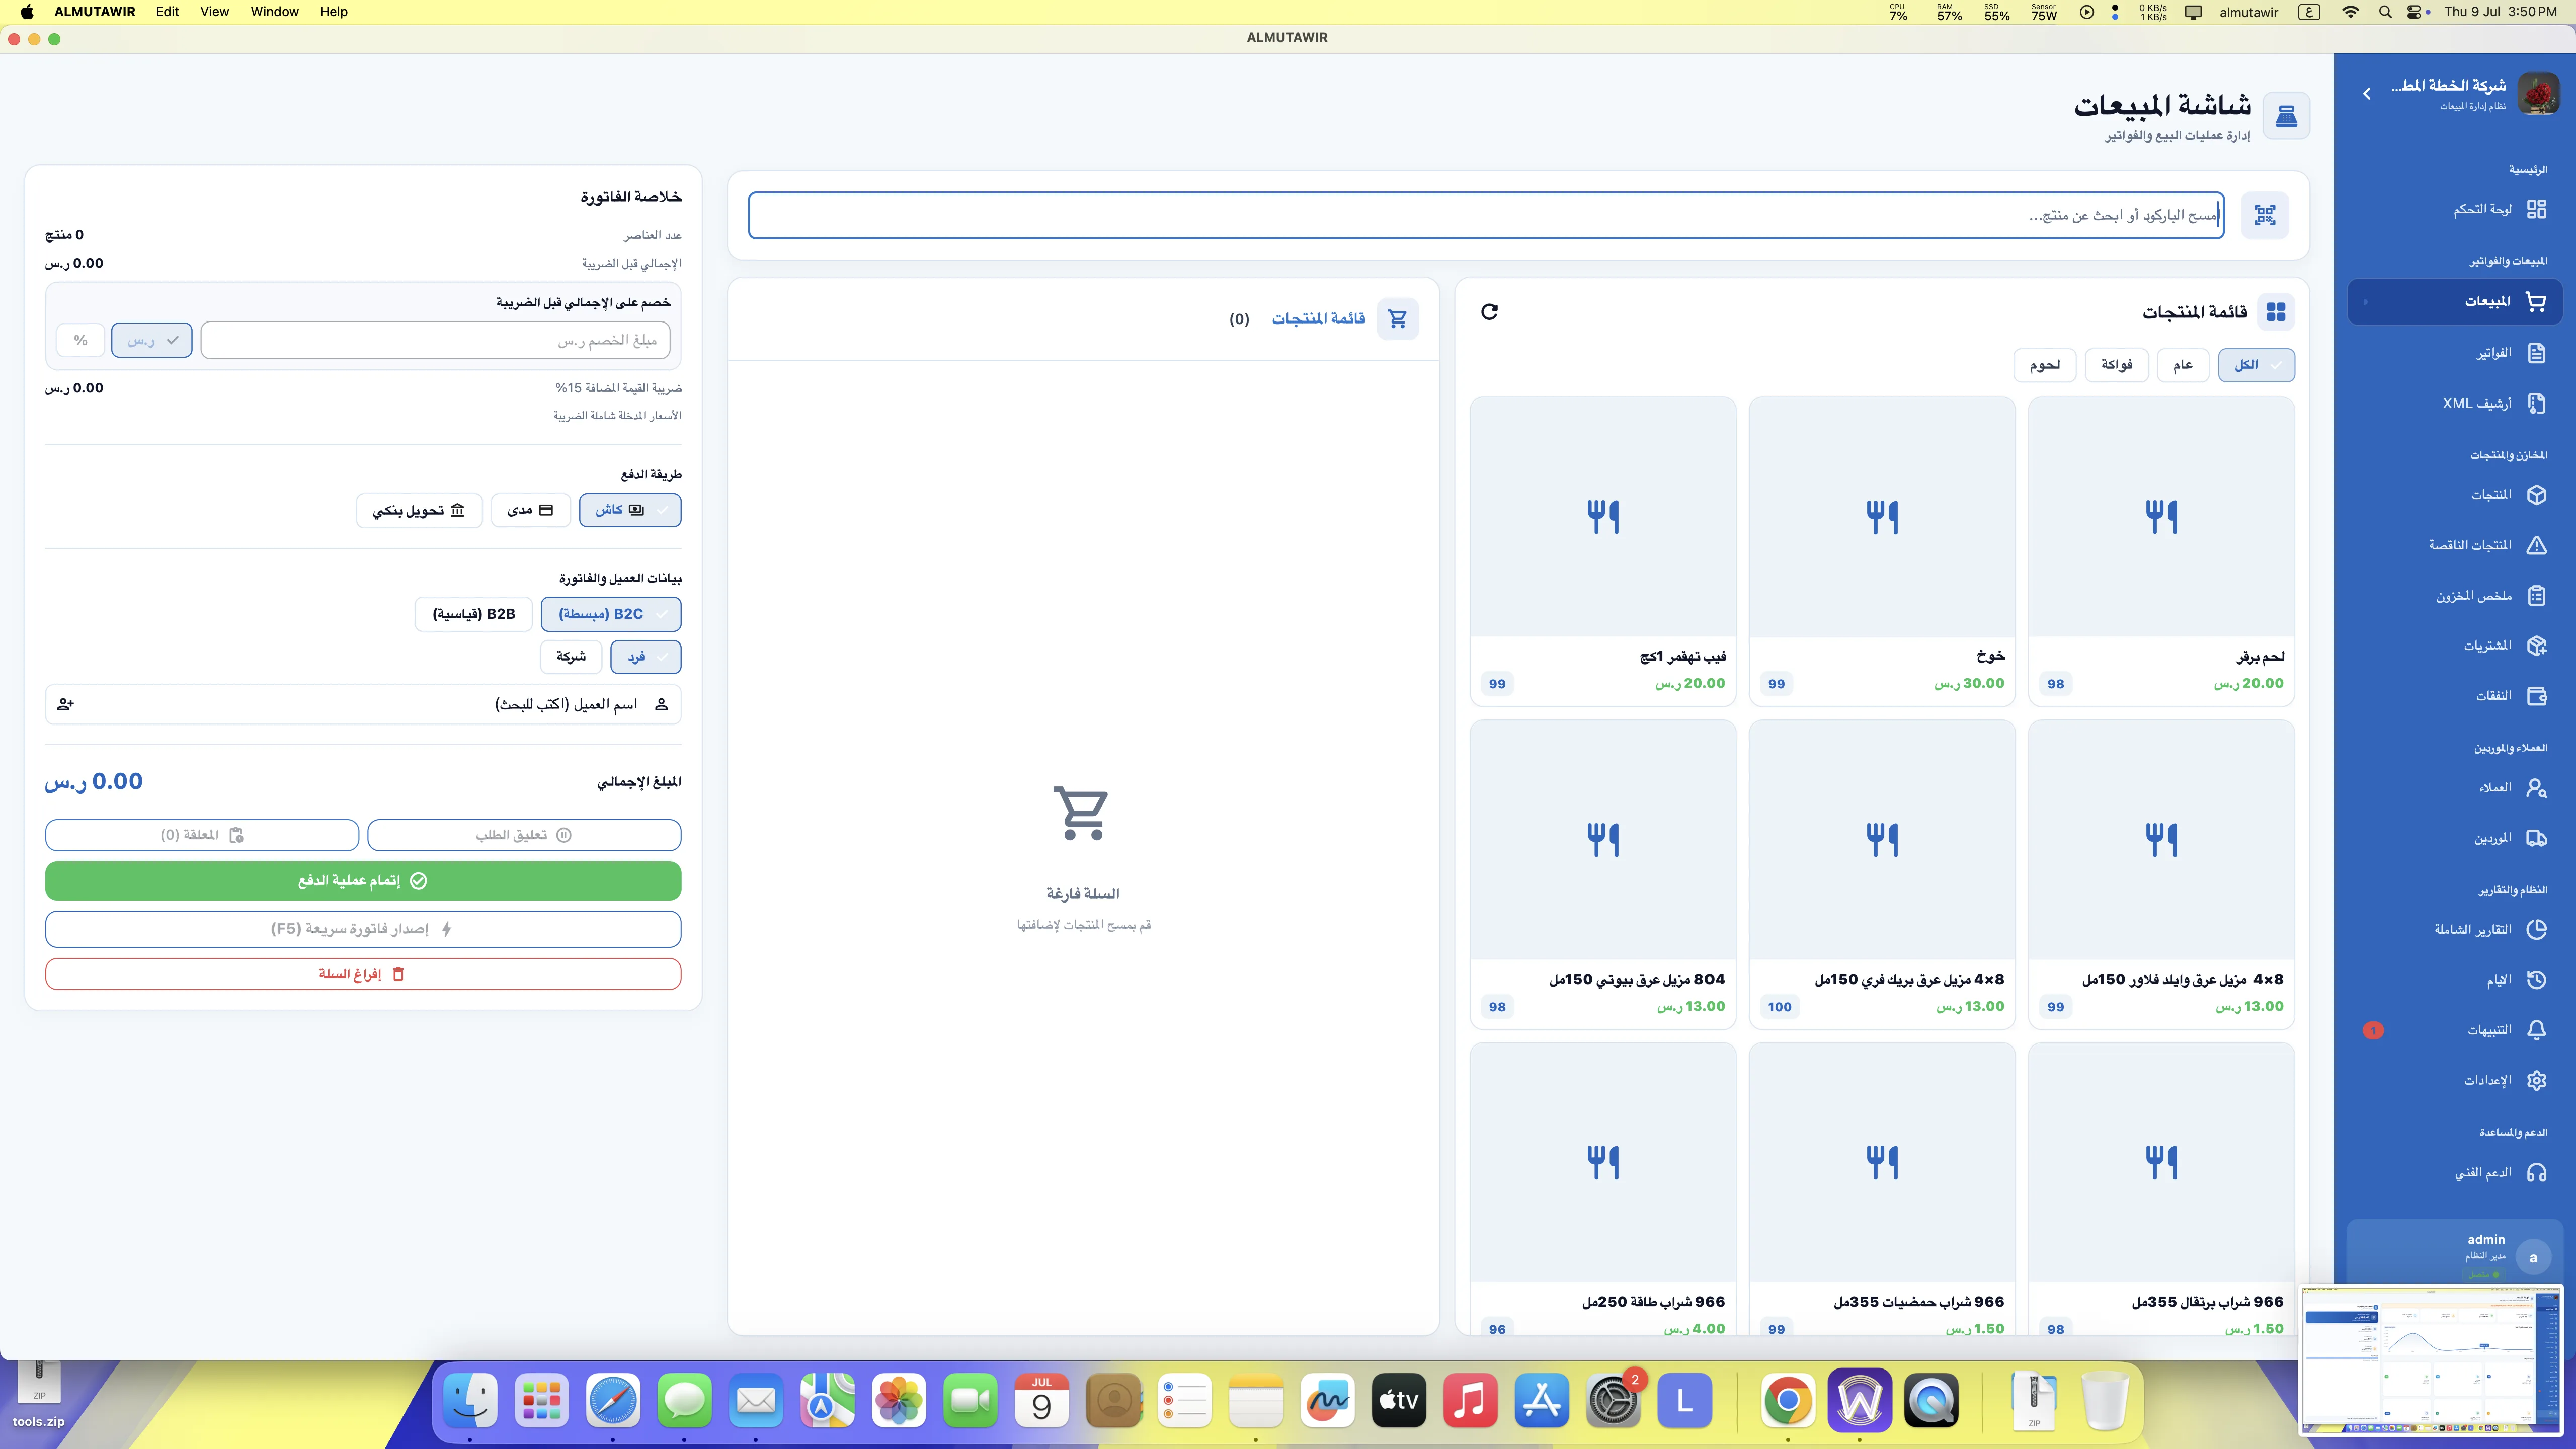Open الإعدادات settings in the sidebar
The image size is (2576, 1449).
2455,1080
